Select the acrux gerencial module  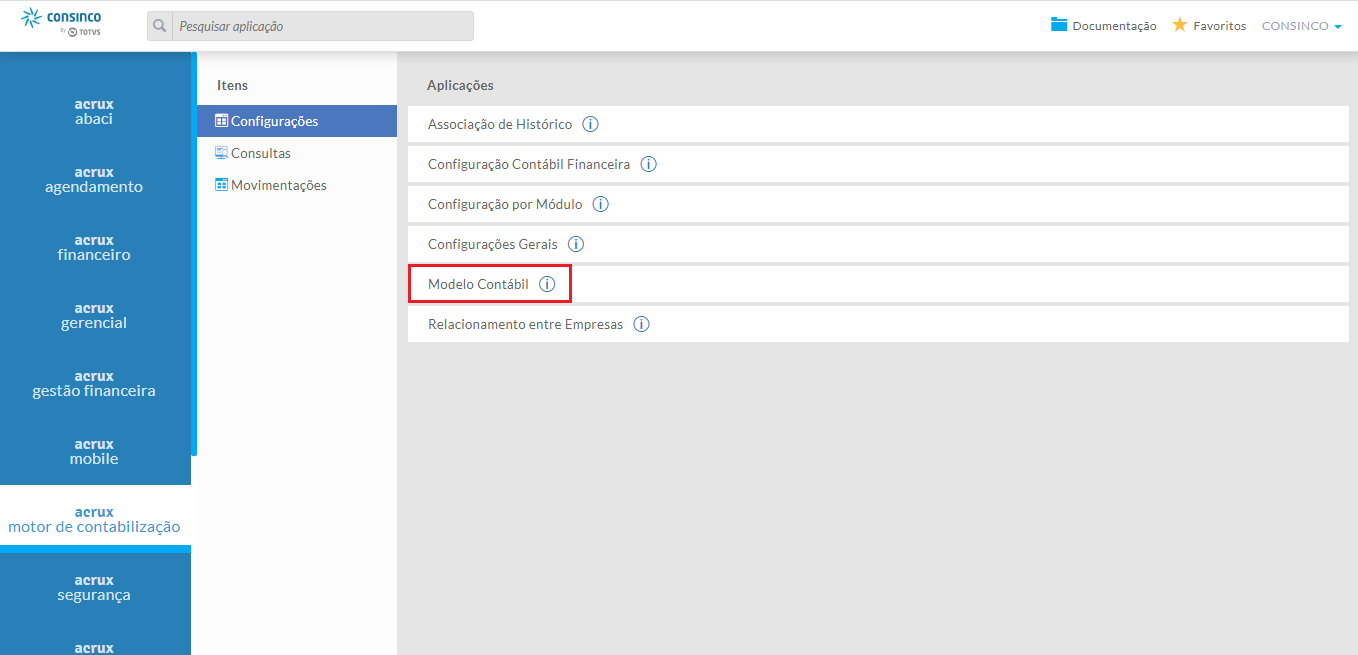point(94,315)
